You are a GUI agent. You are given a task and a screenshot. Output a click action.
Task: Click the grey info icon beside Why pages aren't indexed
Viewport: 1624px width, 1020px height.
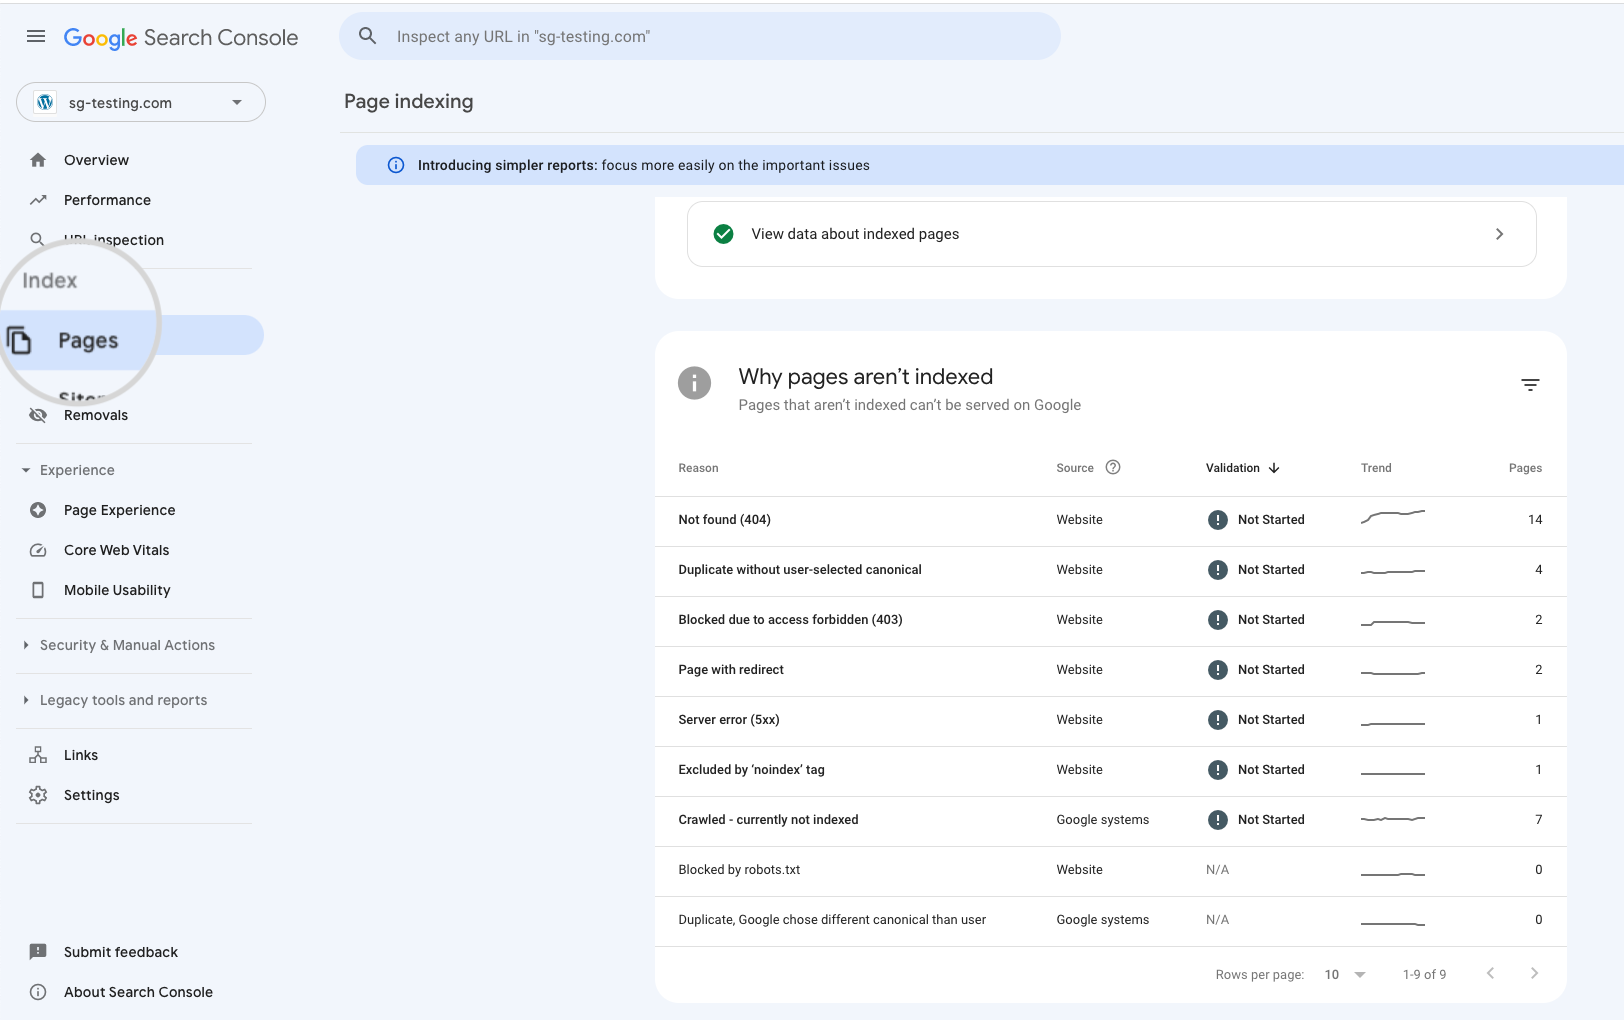click(694, 382)
